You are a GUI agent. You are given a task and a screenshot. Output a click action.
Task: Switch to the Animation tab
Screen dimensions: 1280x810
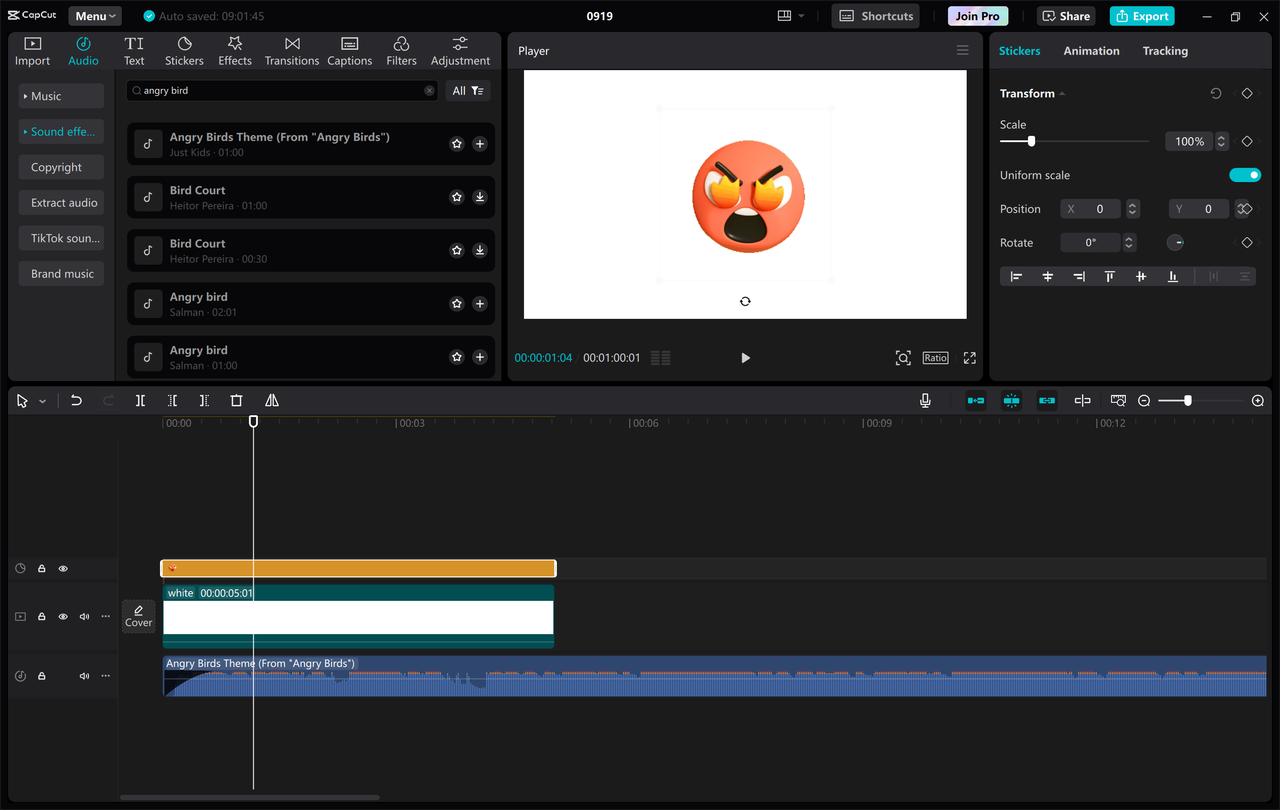coord(1091,50)
